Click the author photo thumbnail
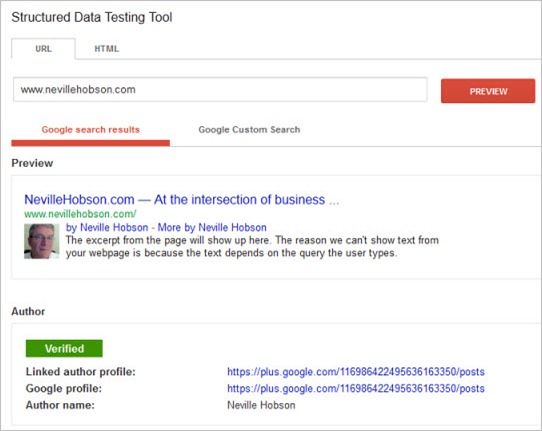Viewport: 542px width, 431px height. 41,241
